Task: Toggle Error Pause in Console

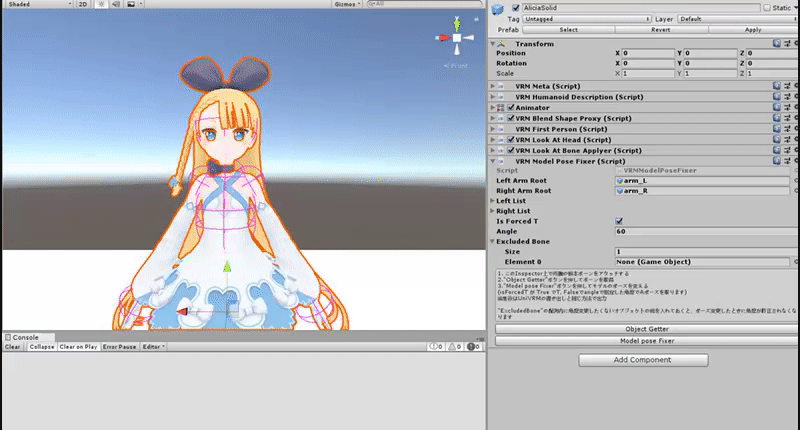Action: coord(119,347)
